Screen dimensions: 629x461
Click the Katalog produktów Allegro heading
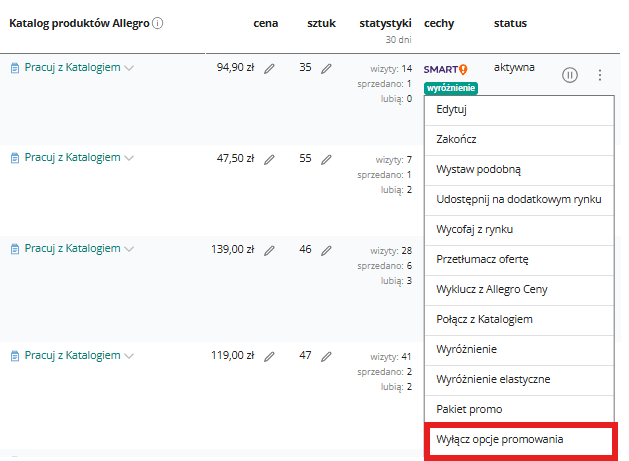[x=79, y=23]
